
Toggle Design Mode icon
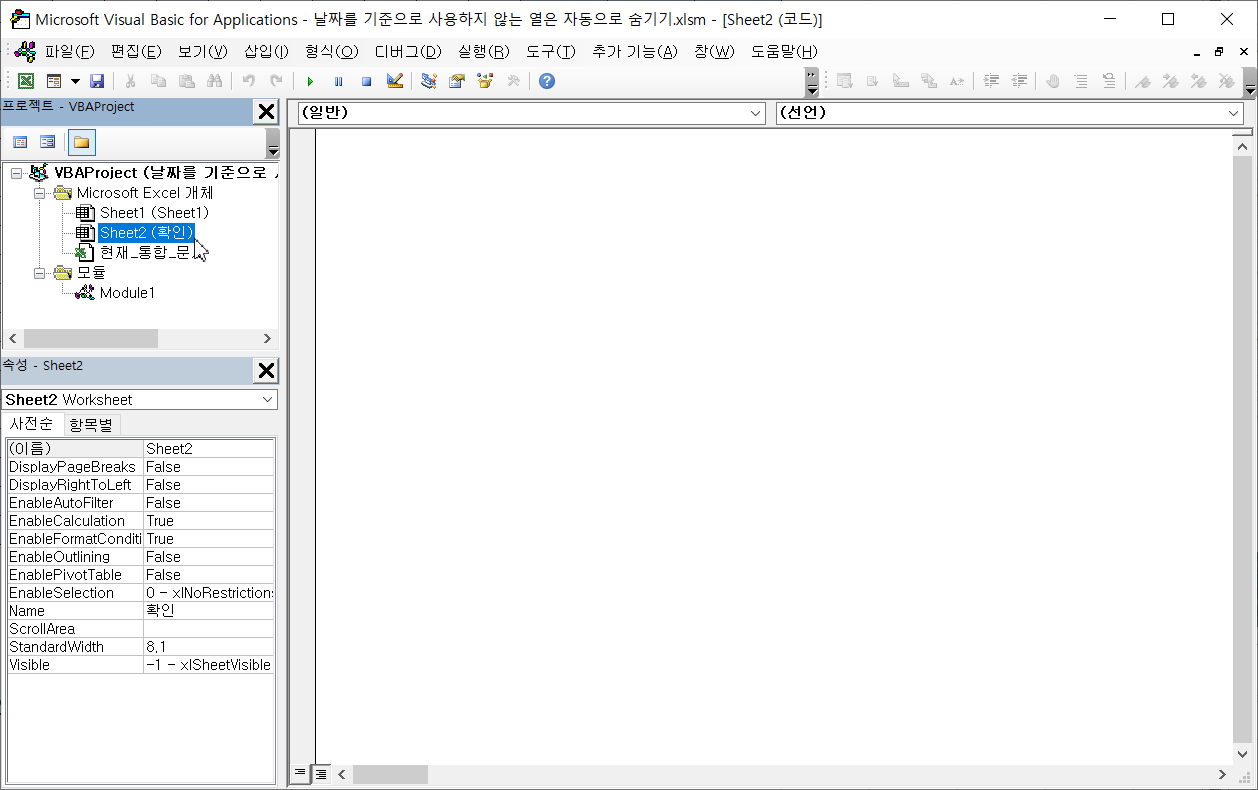point(394,81)
